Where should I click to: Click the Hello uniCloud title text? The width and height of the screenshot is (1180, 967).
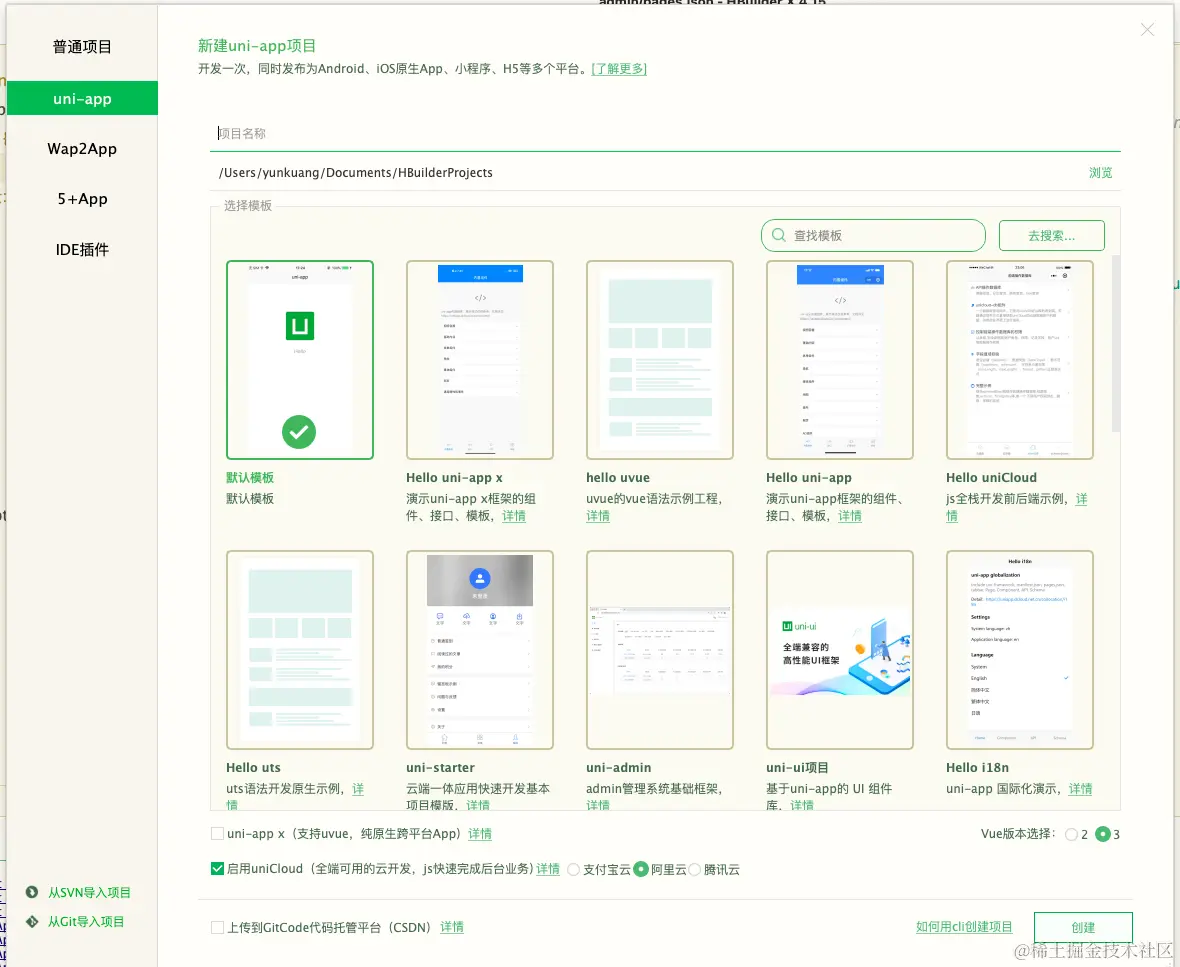(991, 478)
